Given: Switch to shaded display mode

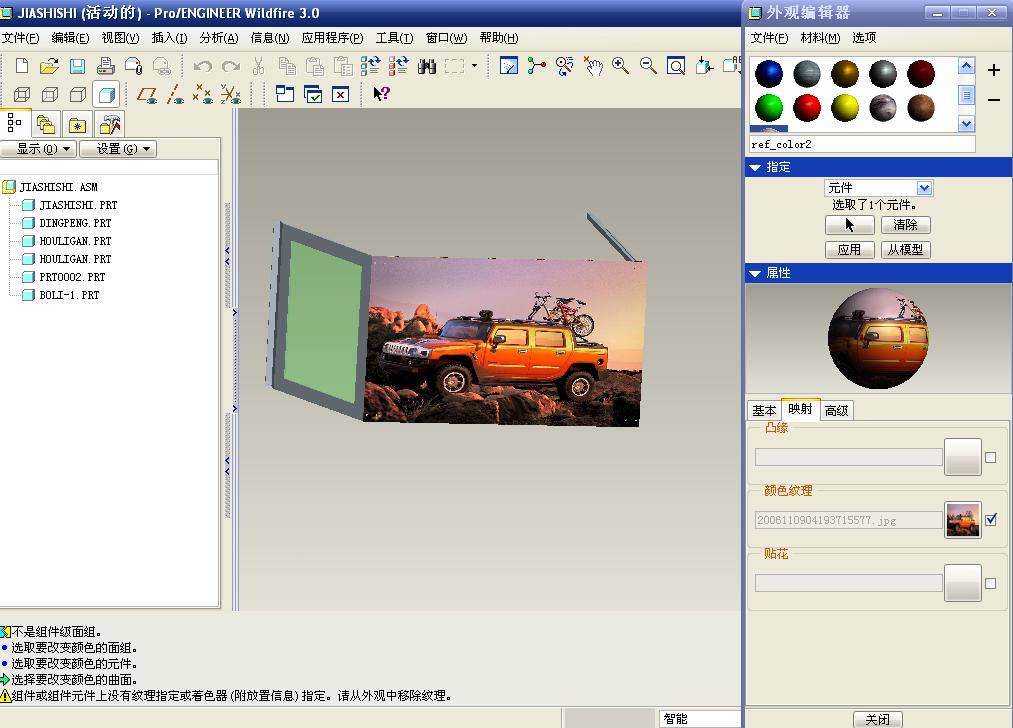Looking at the screenshot, I should click(x=106, y=95).
